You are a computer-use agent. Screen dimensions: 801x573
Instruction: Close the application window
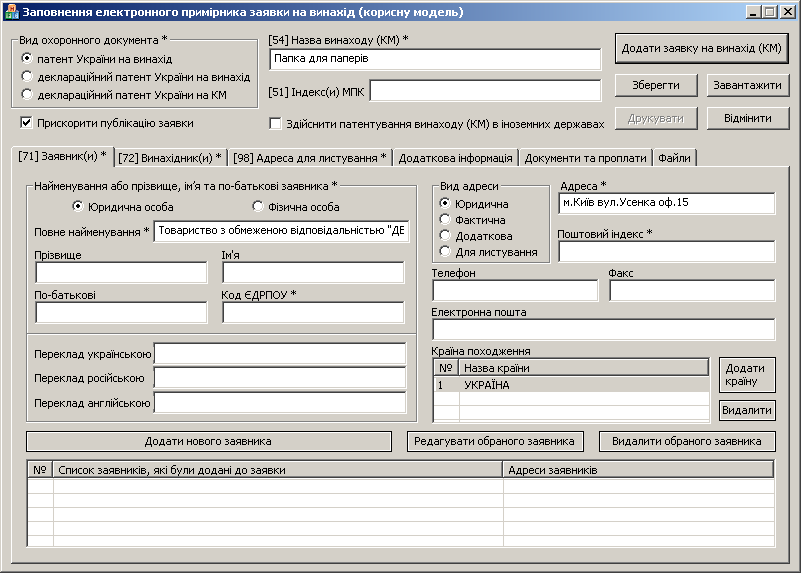point(788,12)
